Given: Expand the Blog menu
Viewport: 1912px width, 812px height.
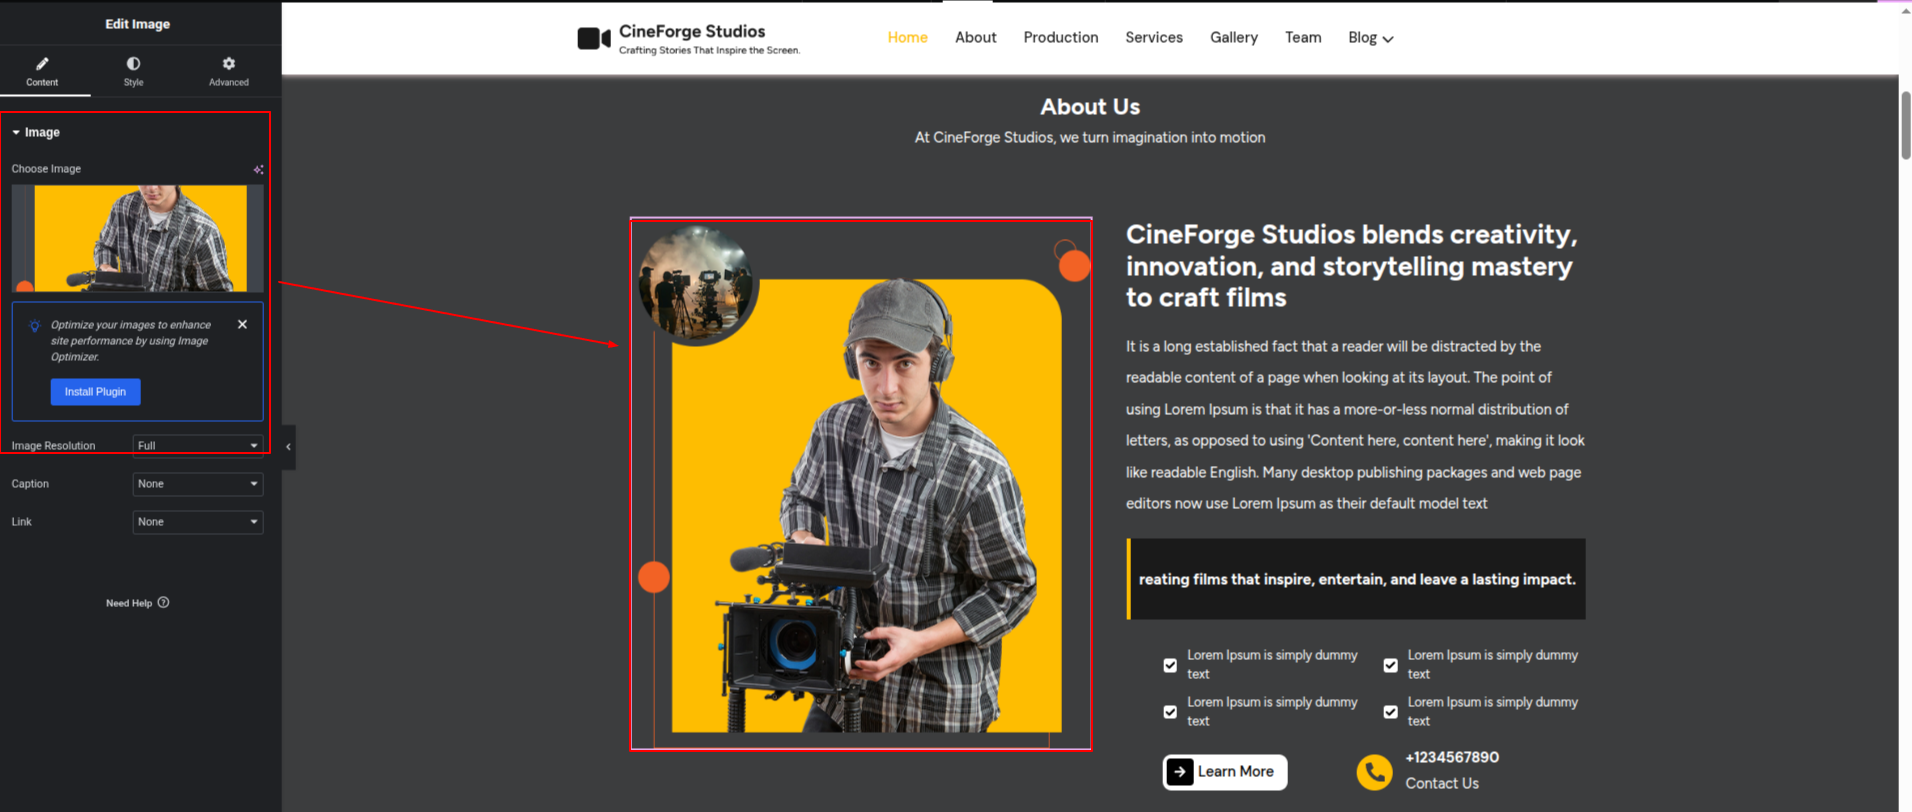Looking at the screenshot, I should [1370, 38].
